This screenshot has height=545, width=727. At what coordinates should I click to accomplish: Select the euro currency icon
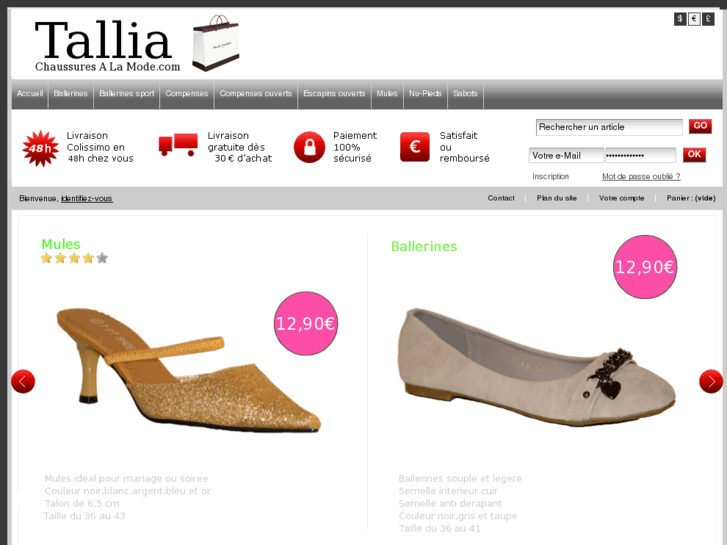(x=694, y=19)
